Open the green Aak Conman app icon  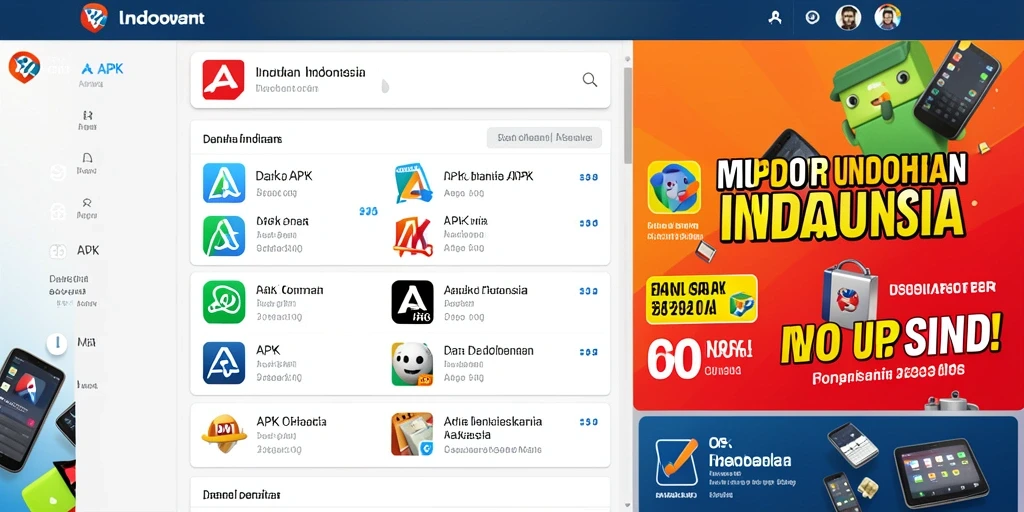(224, 302)
